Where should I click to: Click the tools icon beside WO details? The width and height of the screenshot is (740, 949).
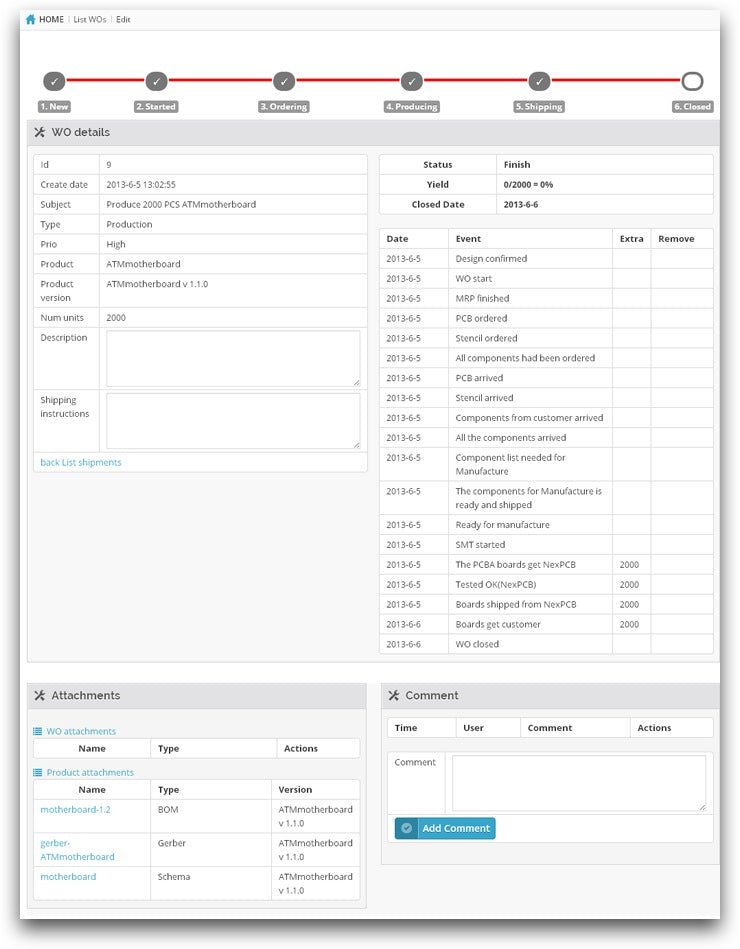[x=40, y=132]
